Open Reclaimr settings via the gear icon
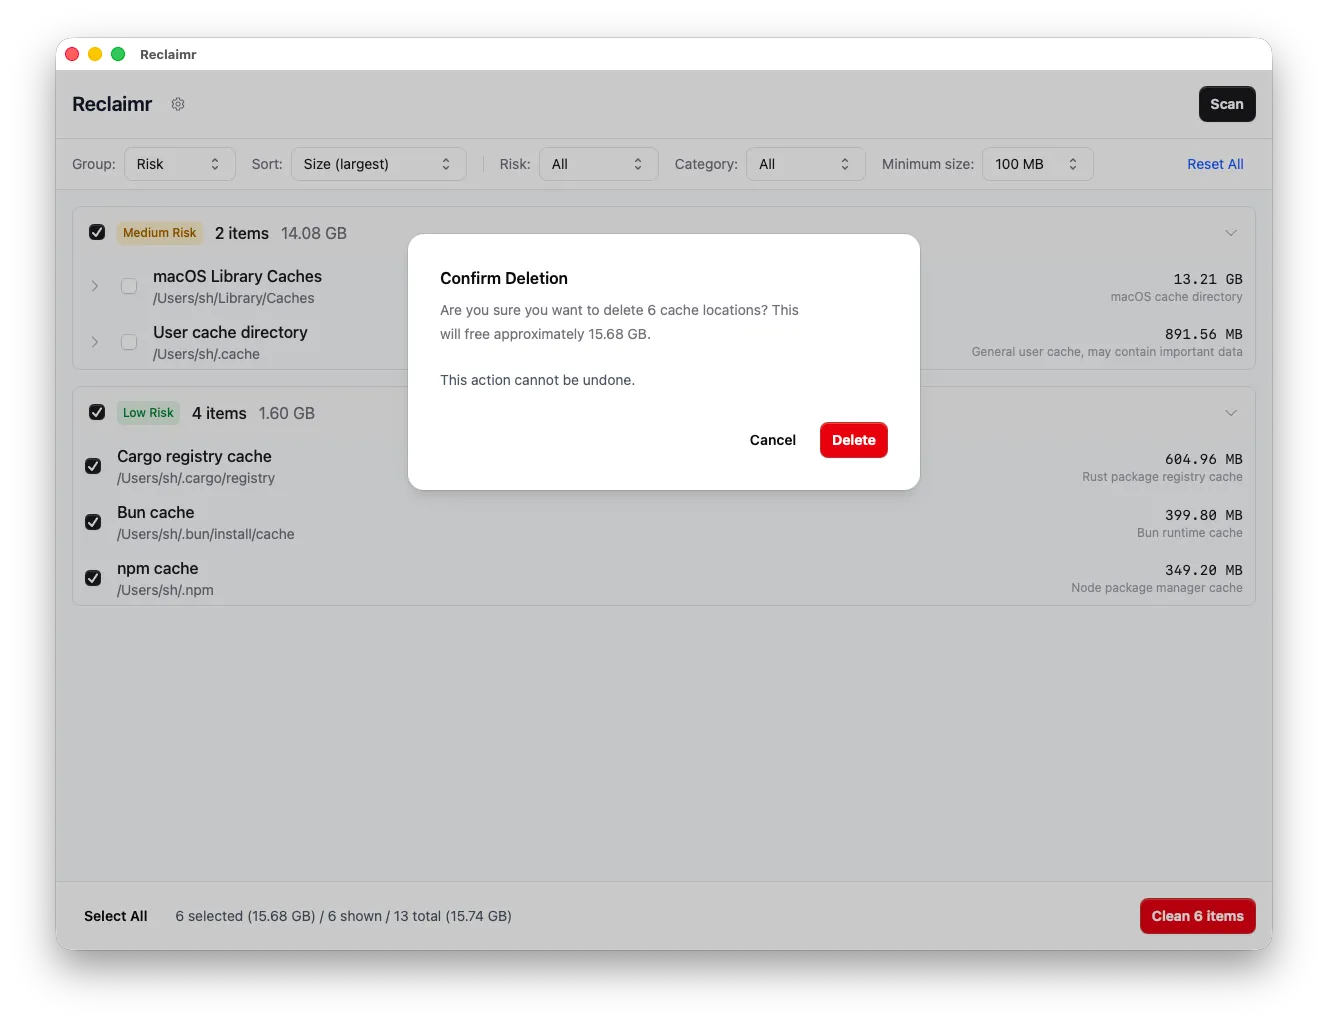The image size is (1328, 1024). (177, 104)
